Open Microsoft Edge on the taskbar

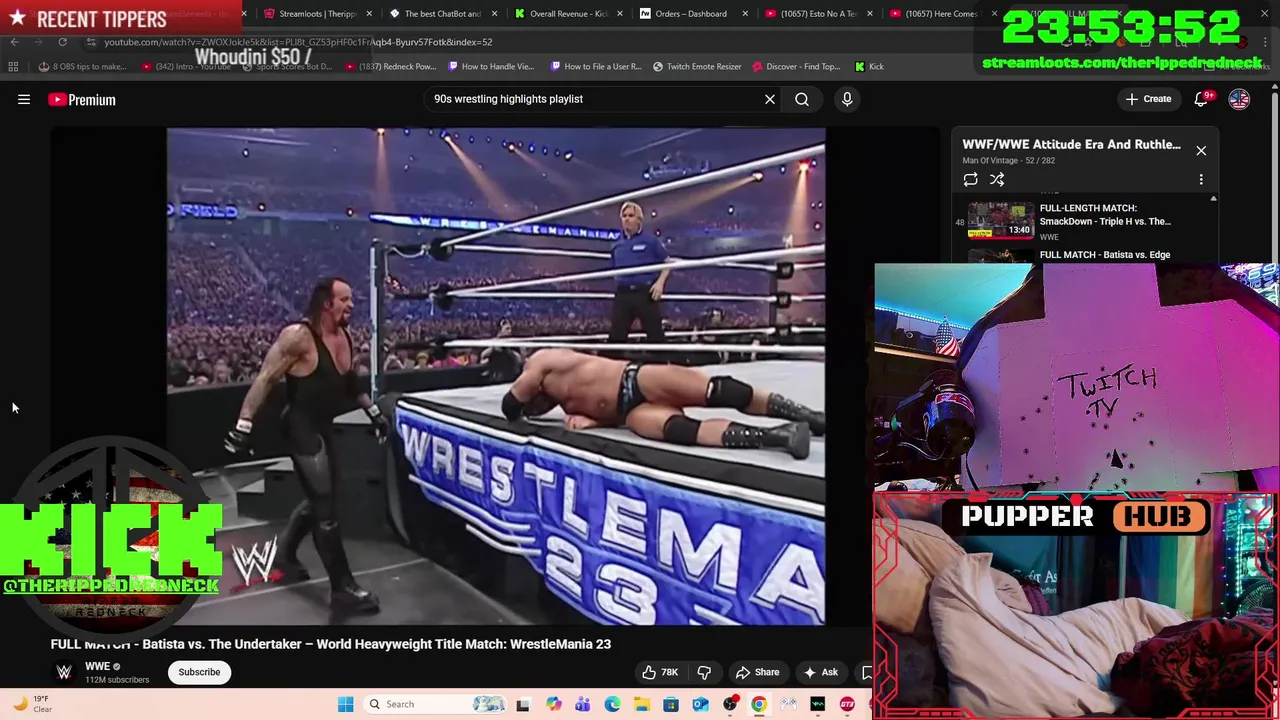pos(612,704)
